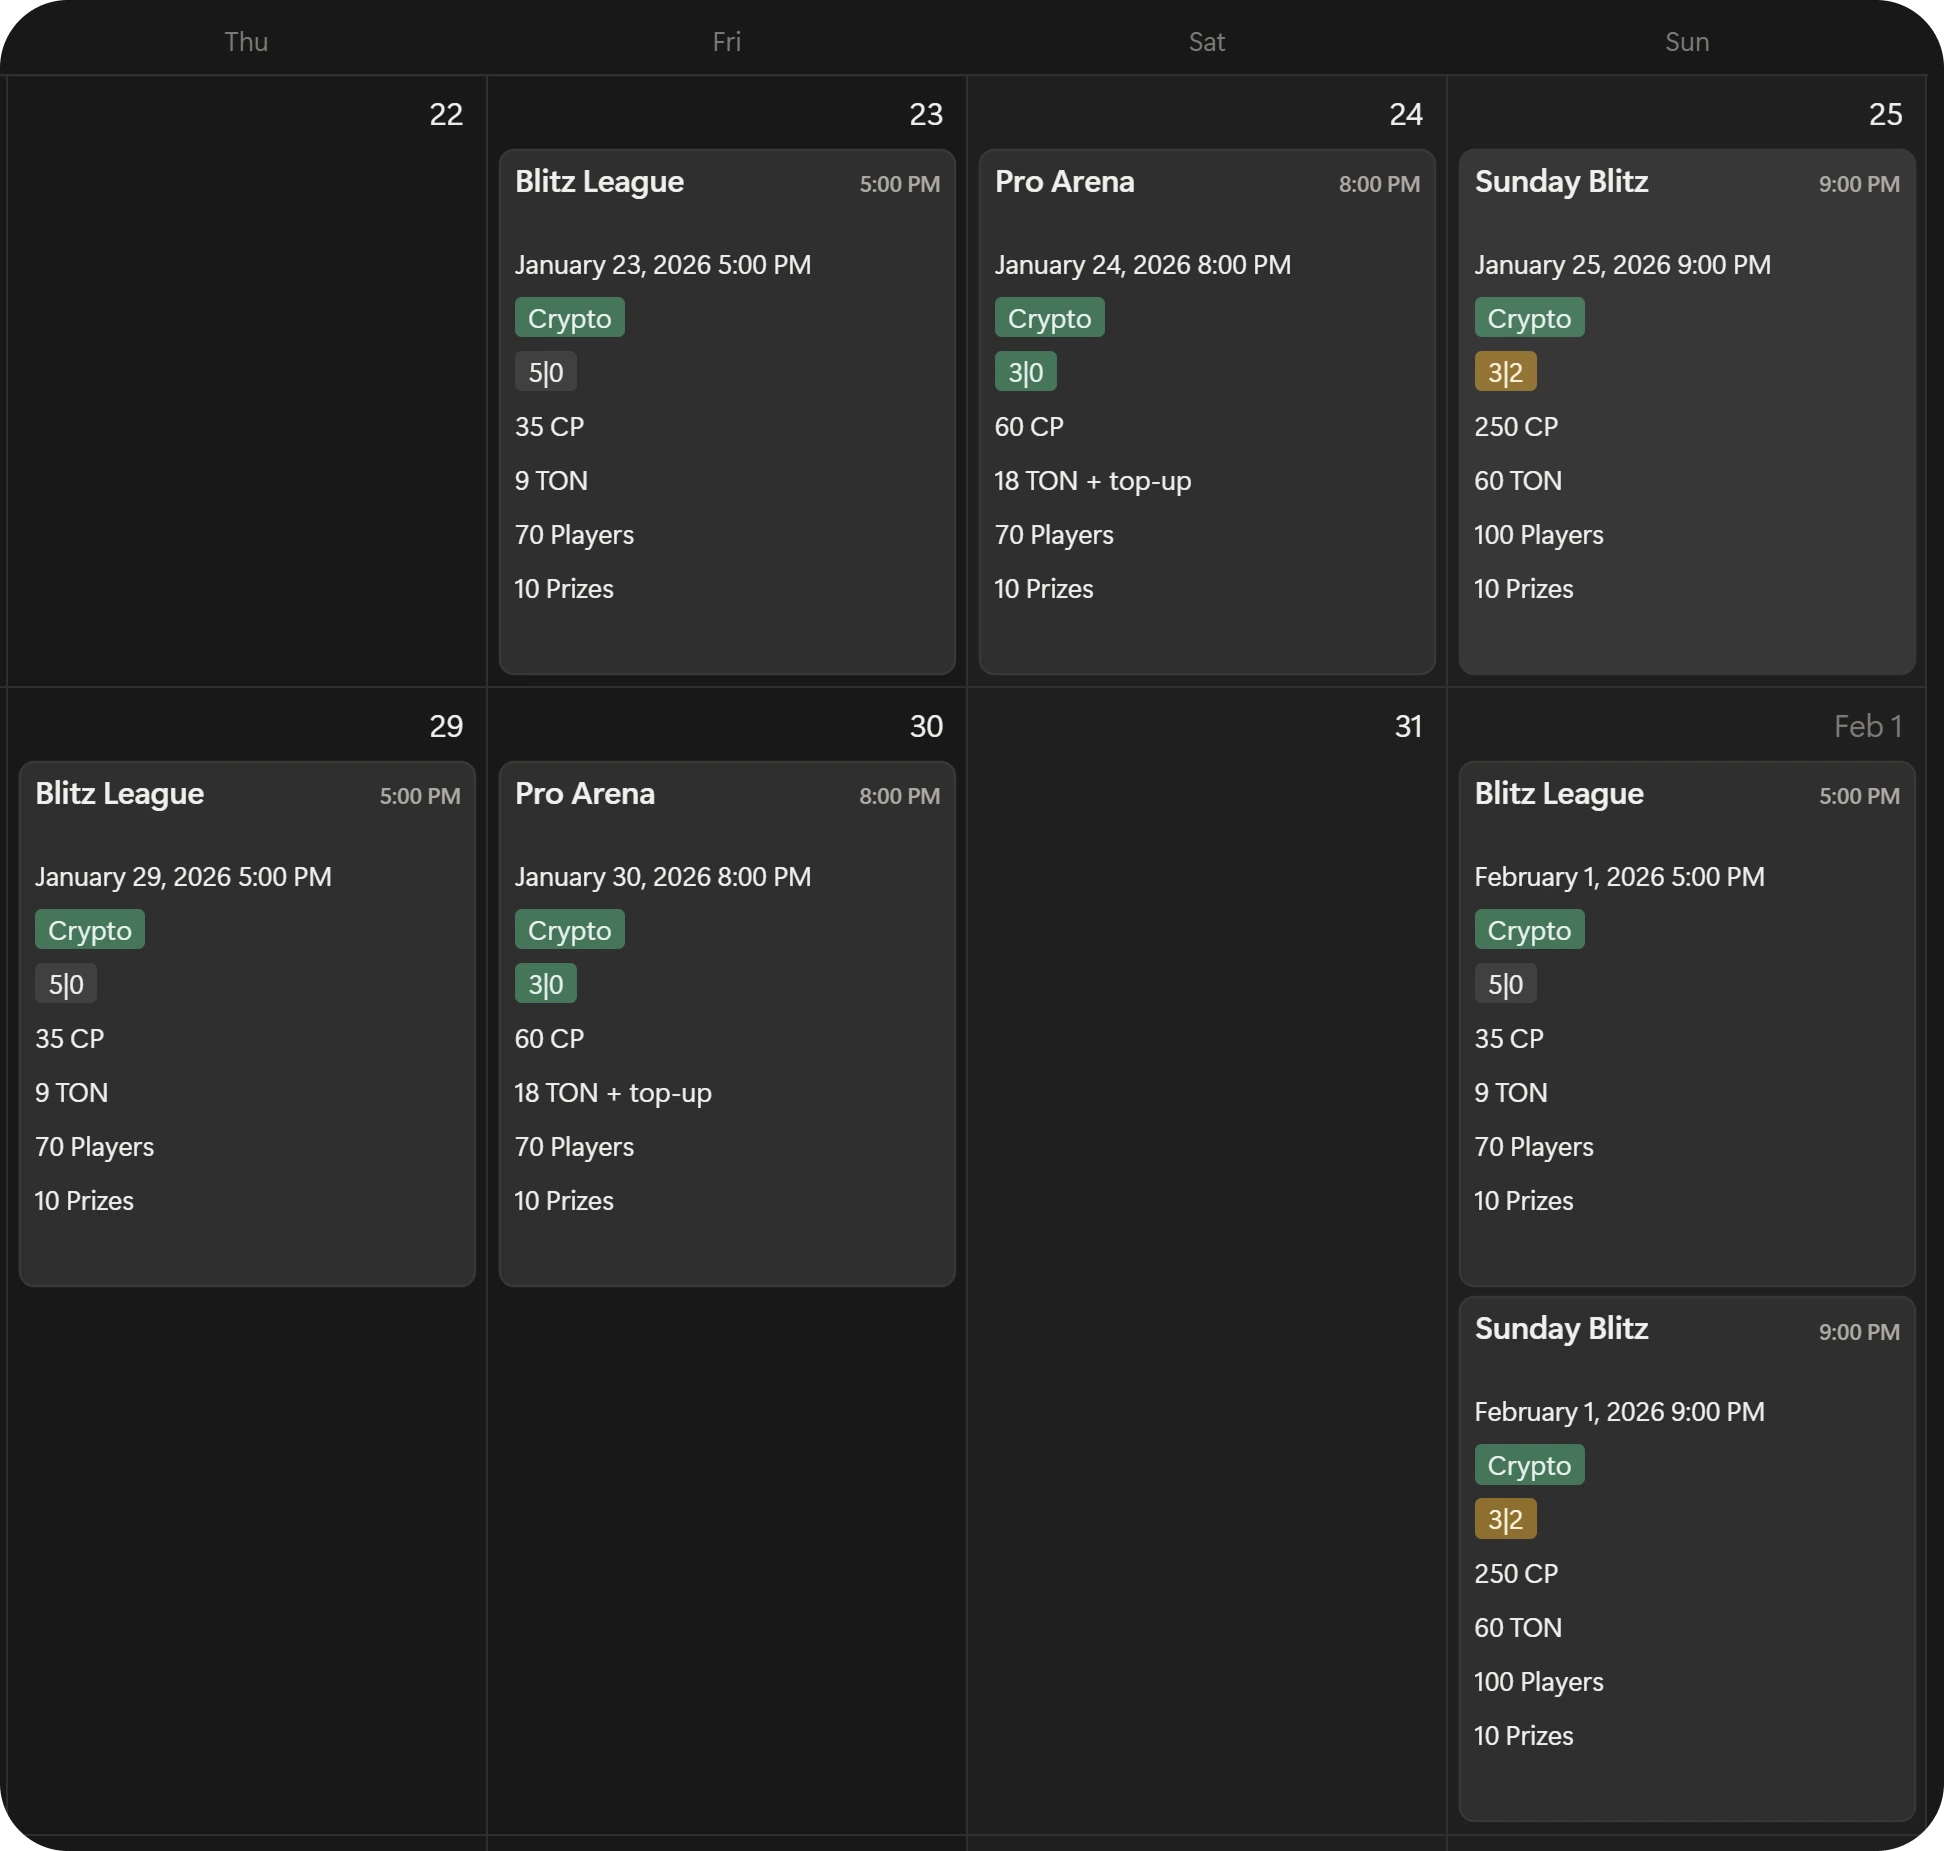Open the February 1 Sunday Blitz event title
The width and height of the screenshot is (1944, 1851).
1561,1328
